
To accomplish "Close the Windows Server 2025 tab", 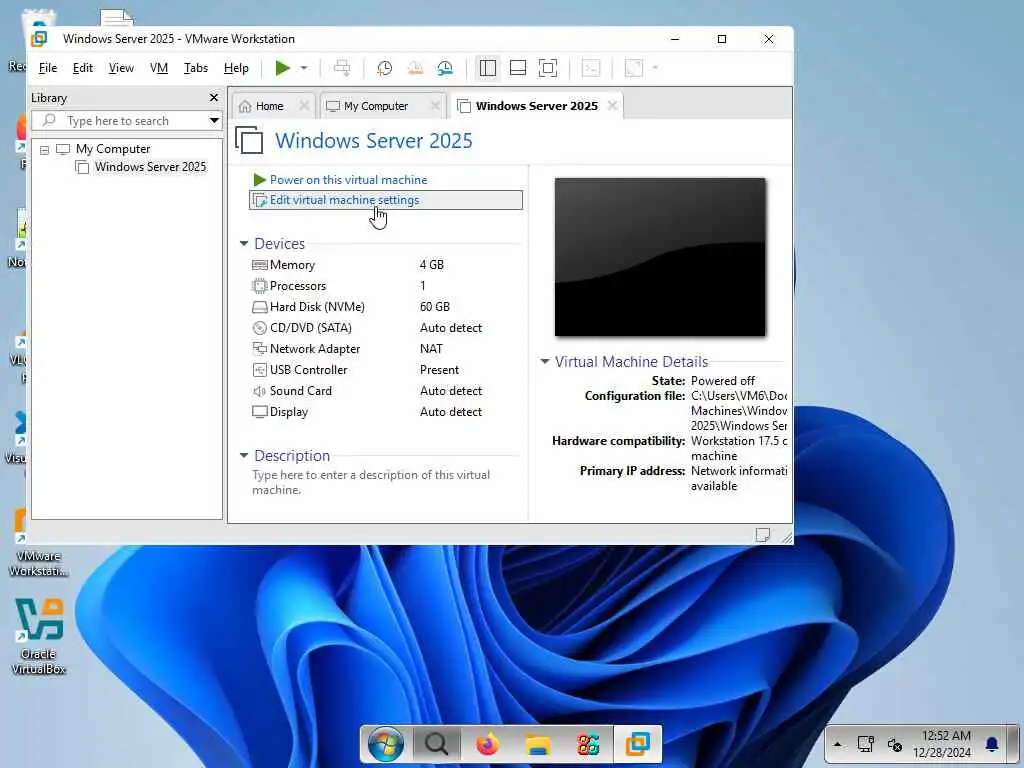I will coord(612,106).
